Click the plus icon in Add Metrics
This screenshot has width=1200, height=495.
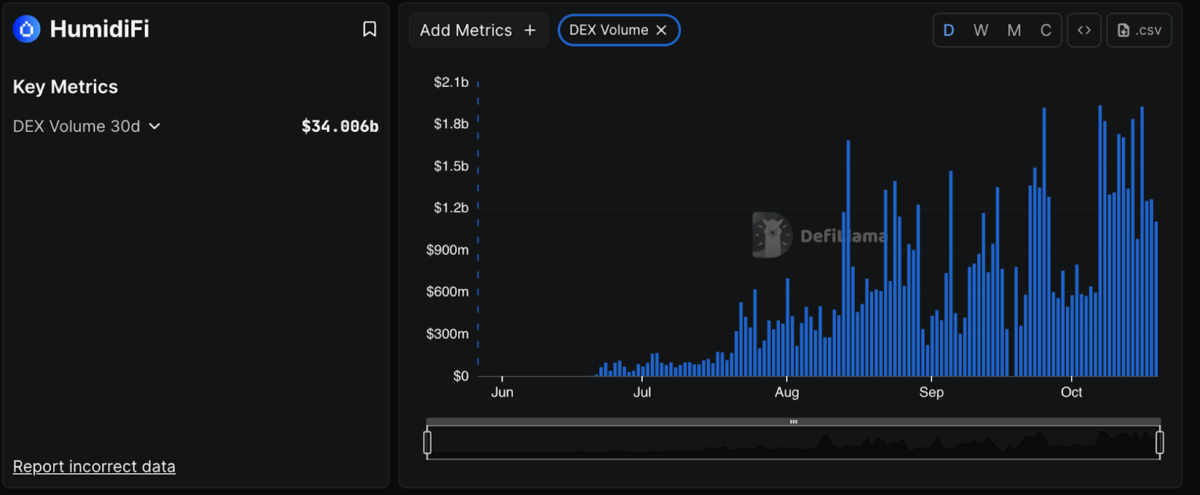pos(530,30)
